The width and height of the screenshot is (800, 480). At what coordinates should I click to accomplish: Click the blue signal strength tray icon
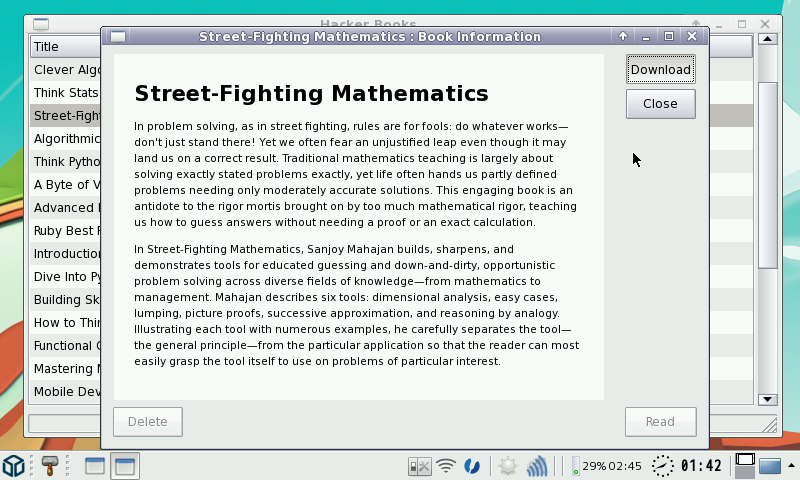click(537, 466)
